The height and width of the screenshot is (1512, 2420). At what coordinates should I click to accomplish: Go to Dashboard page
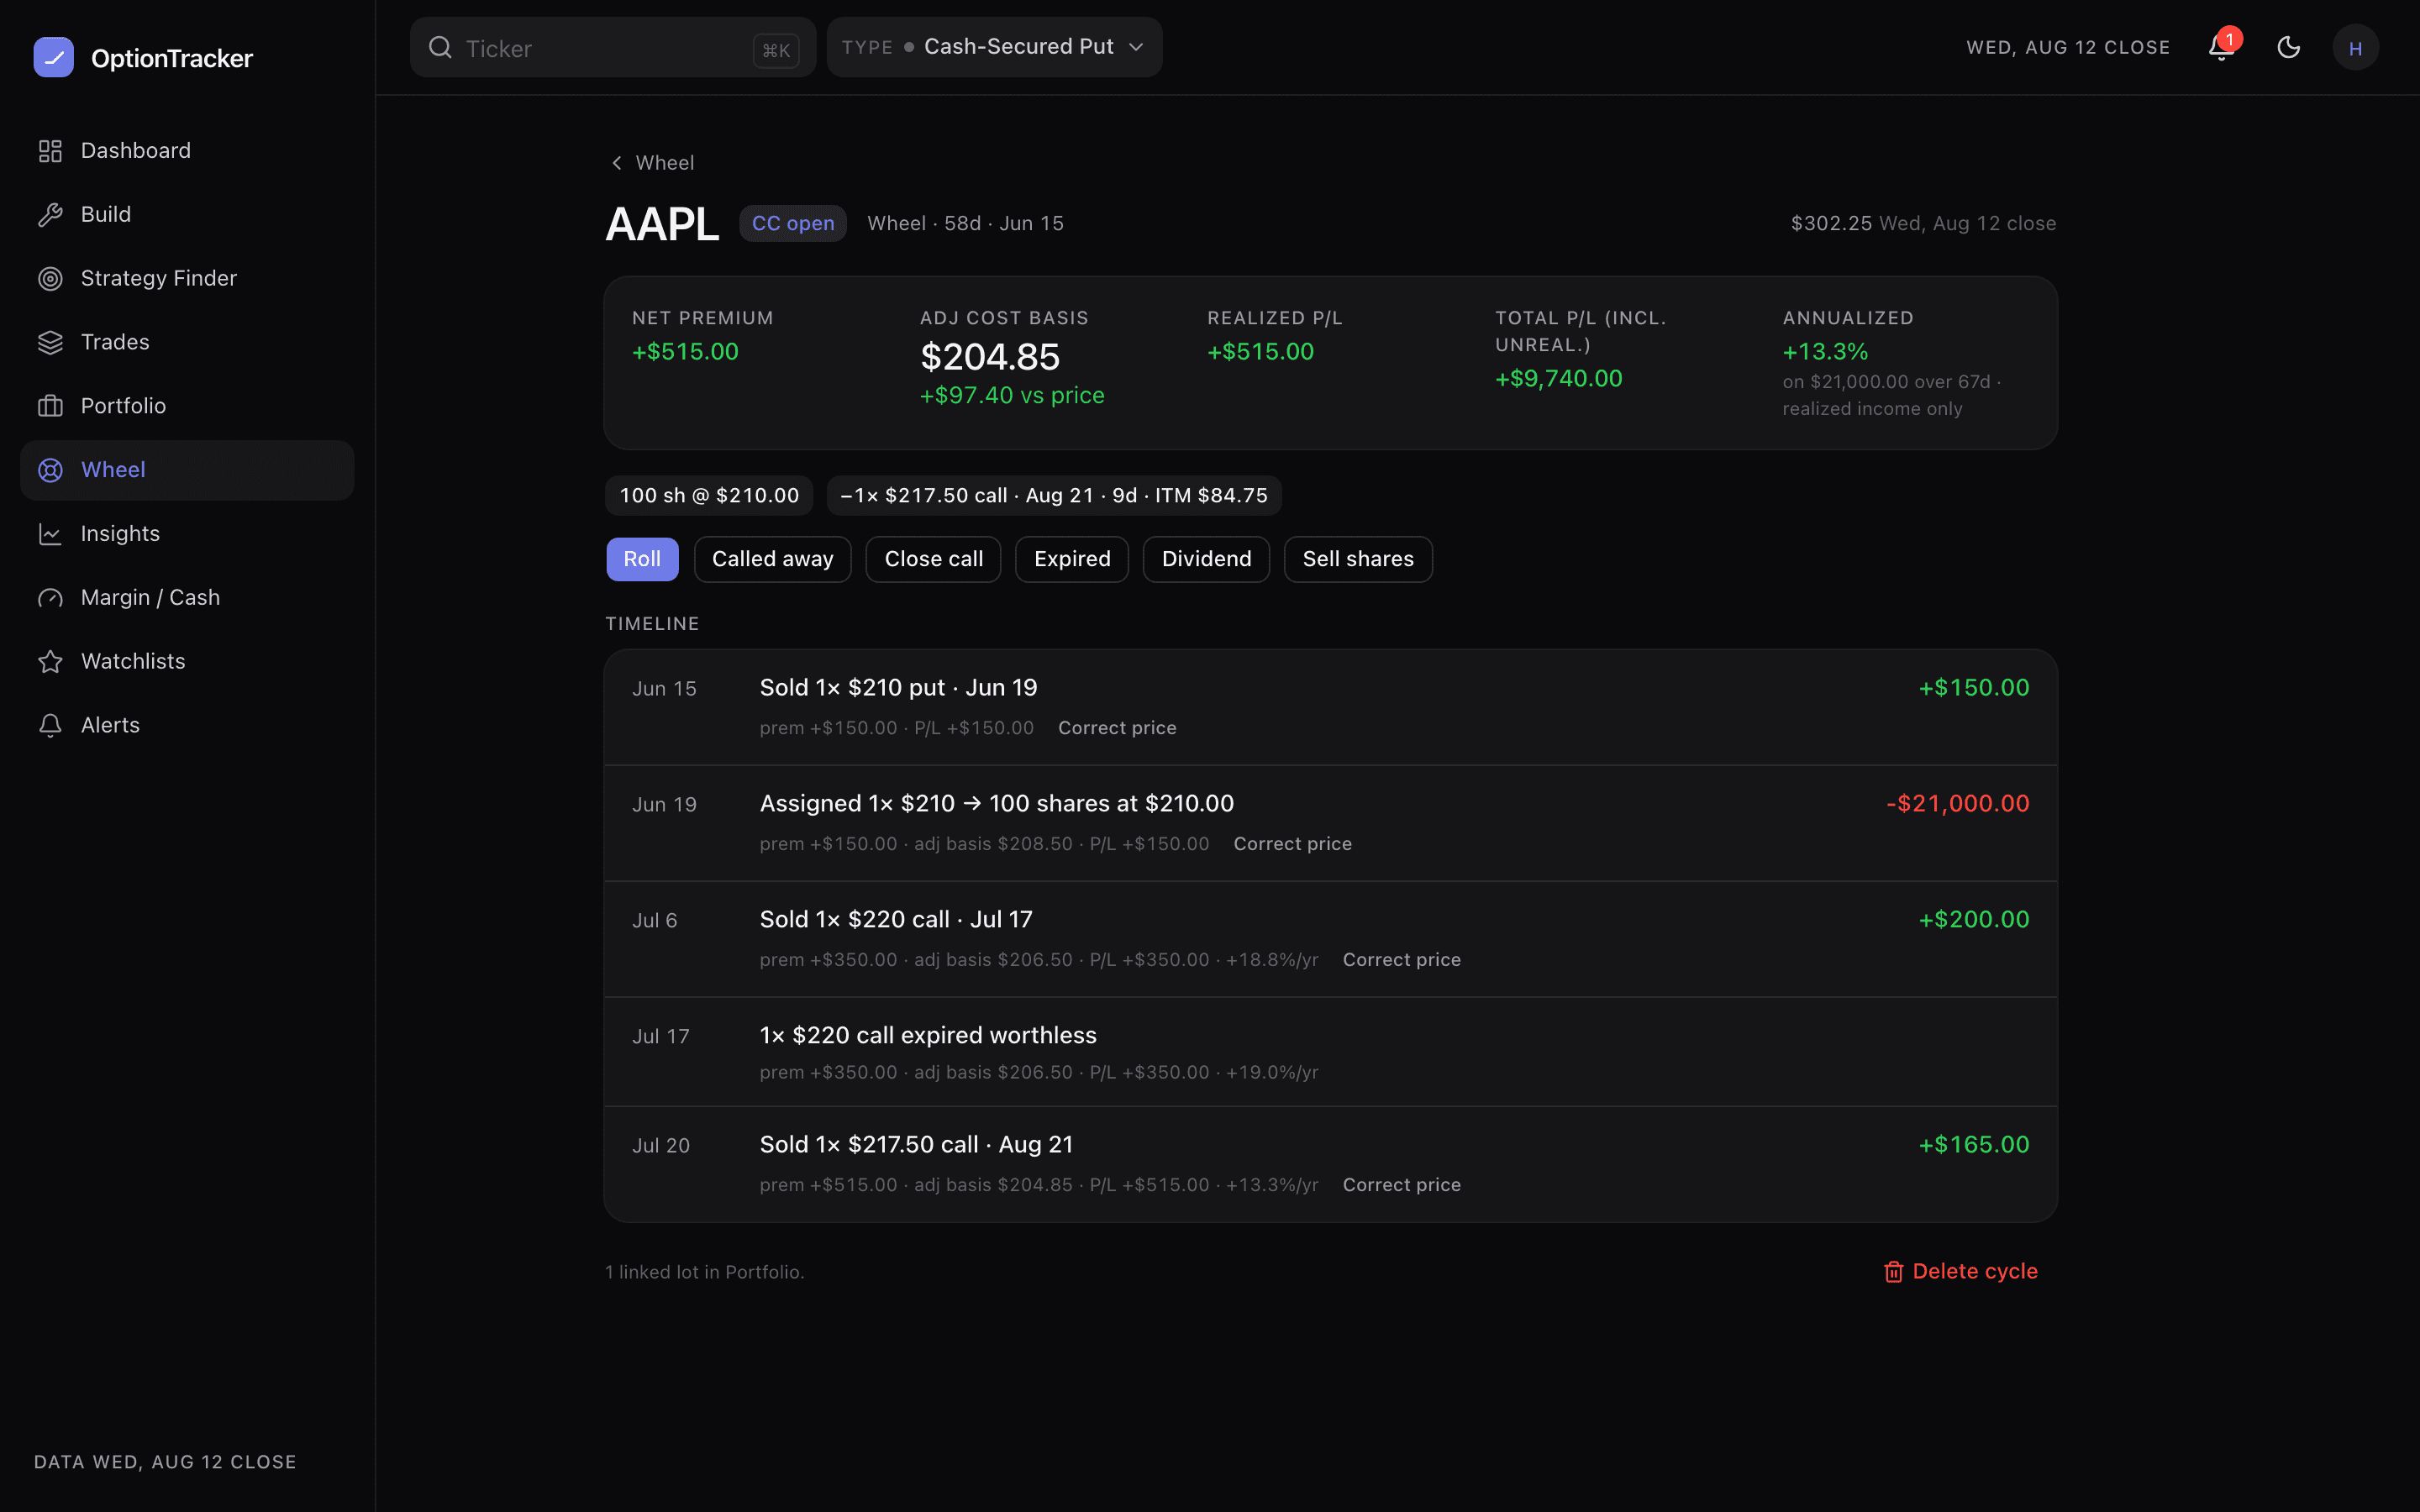tap(187, 151)
